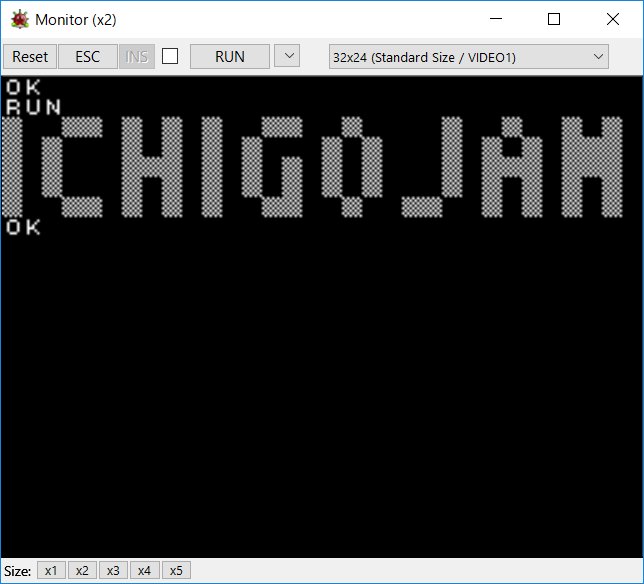This screenshot has width=644, height=584.
Task: Click the OK prompt below the ICHIGOJAM banner
Action: 23,227
